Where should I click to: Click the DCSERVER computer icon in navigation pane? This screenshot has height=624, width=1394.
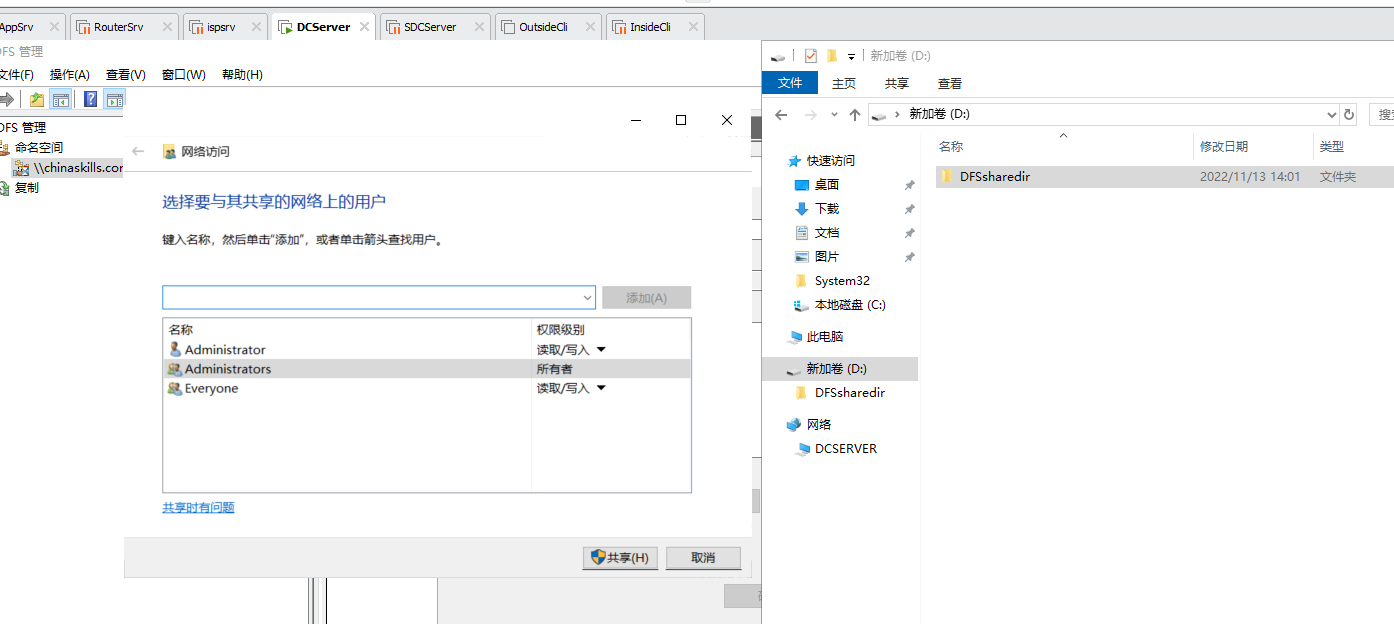pyautogui.click(x=802, y=449)
